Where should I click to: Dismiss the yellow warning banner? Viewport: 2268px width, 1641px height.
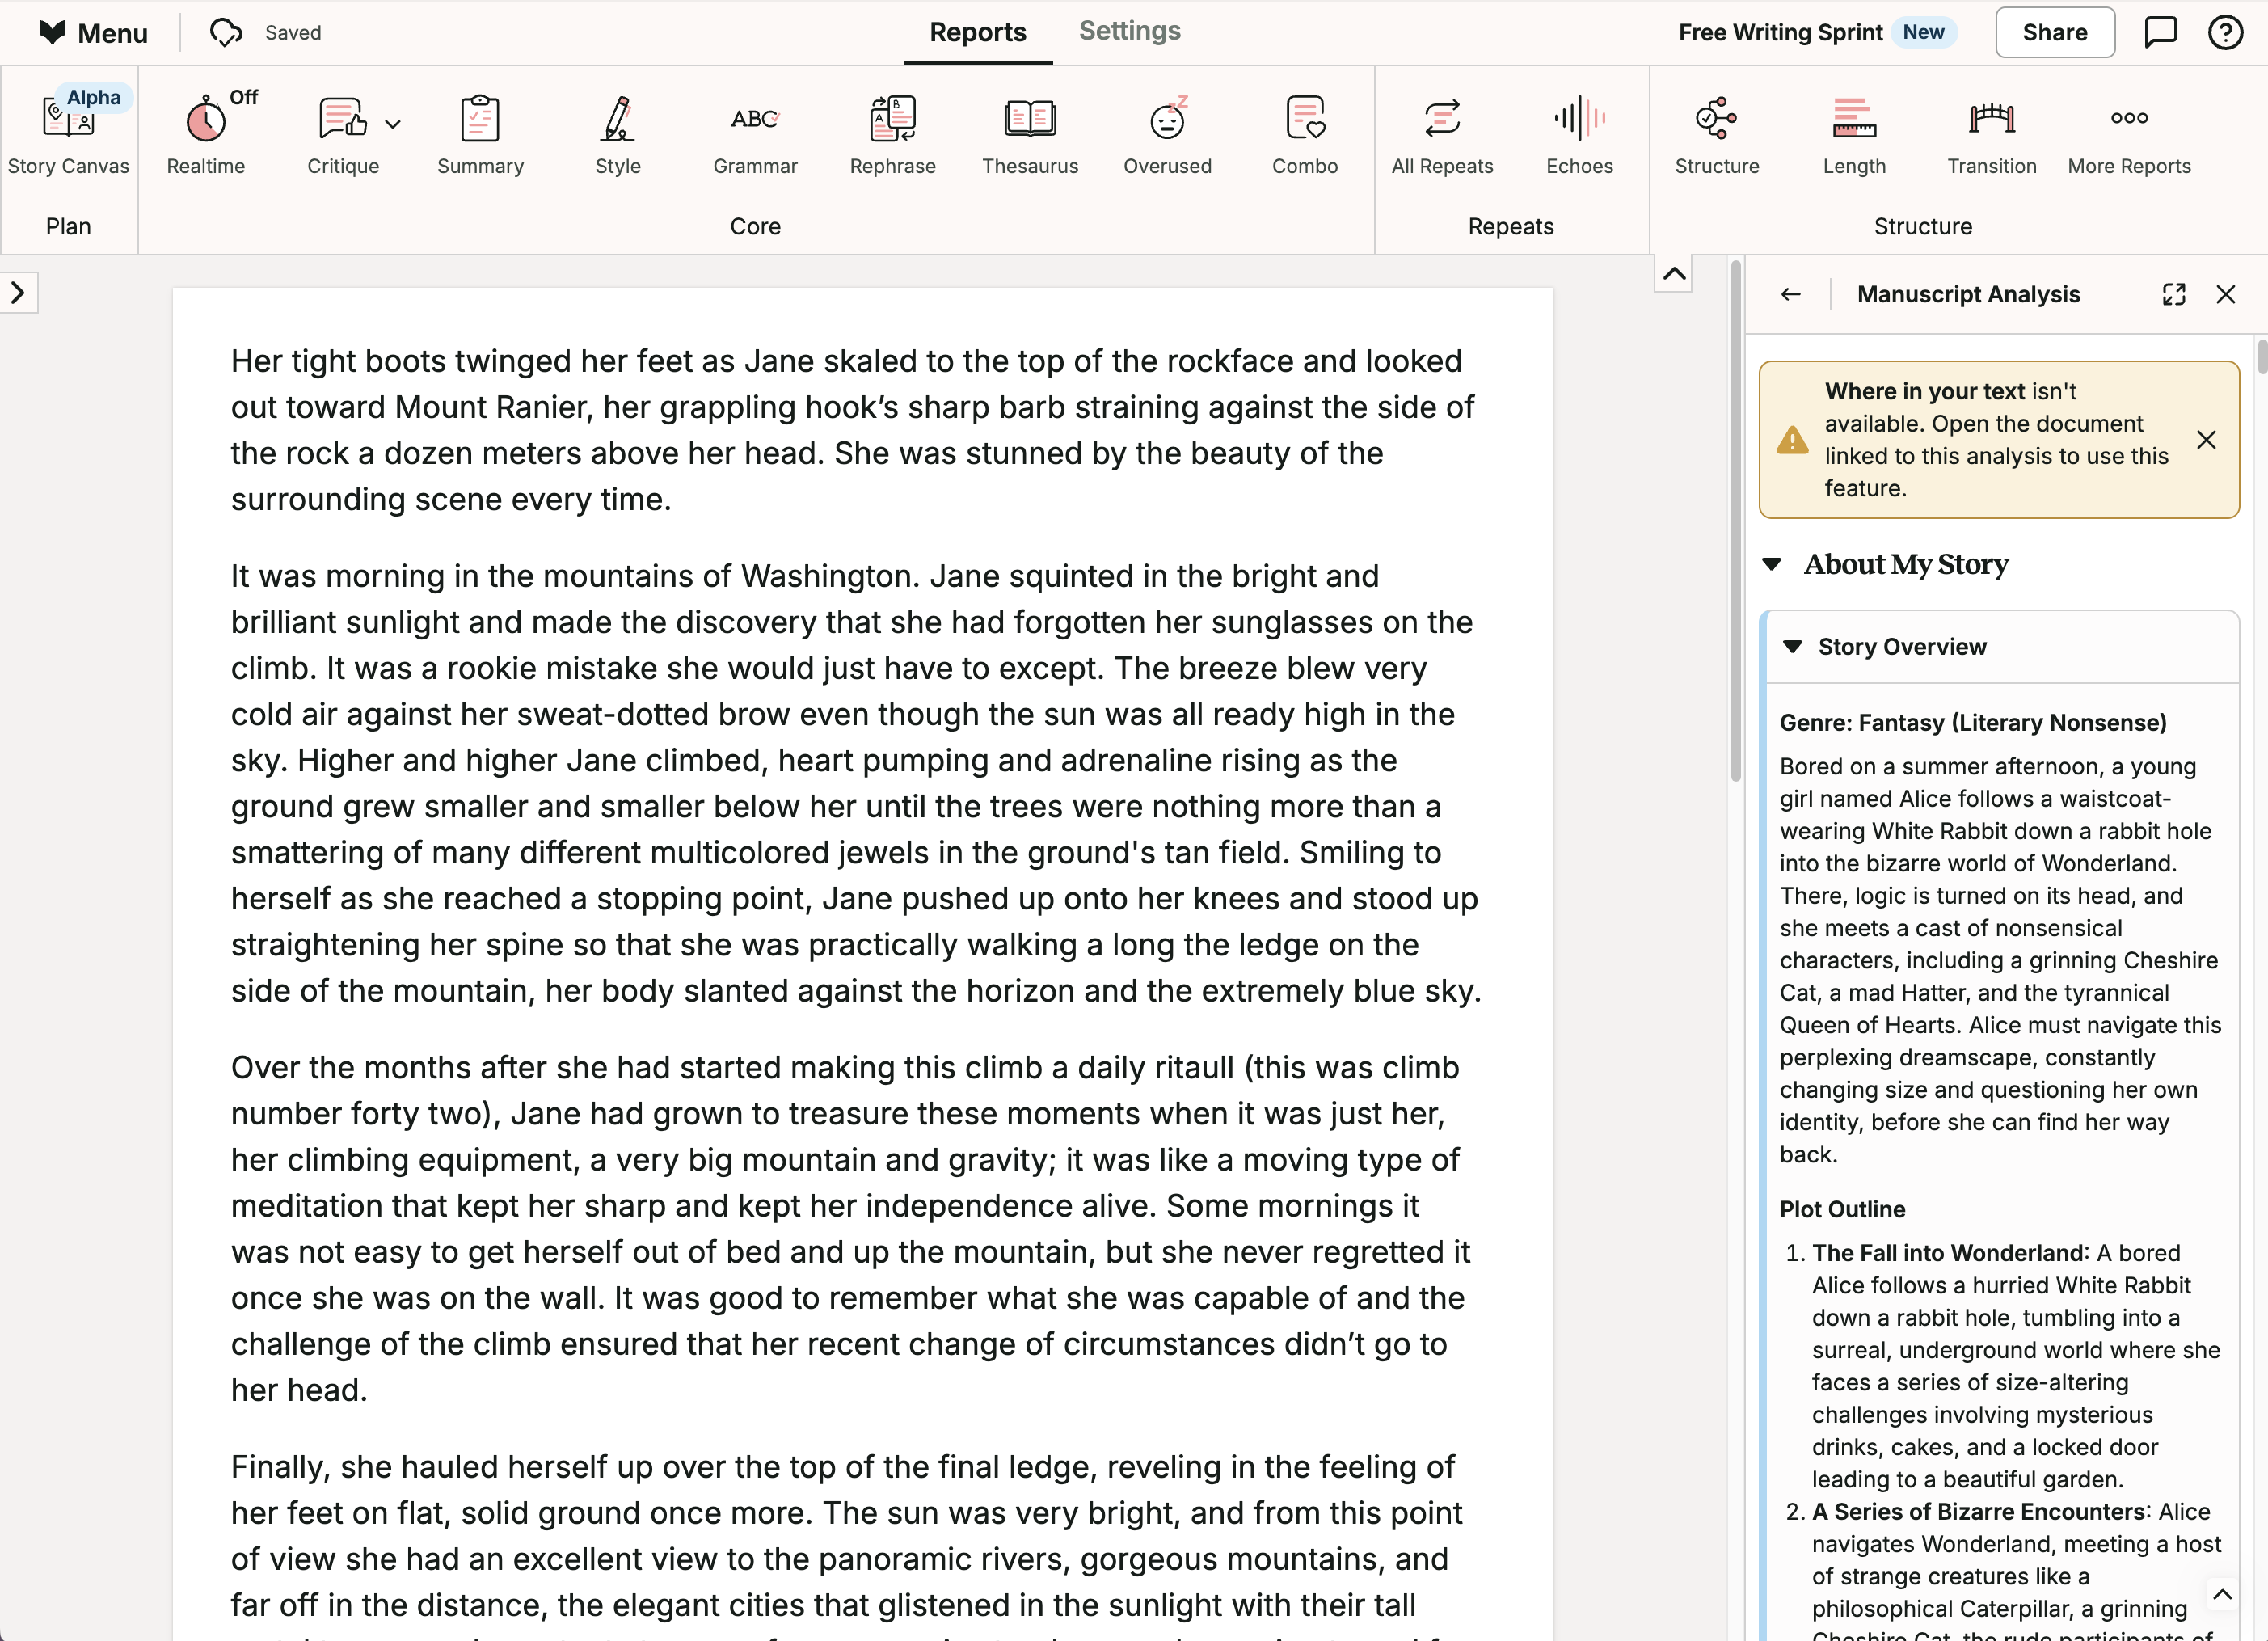click(2206, 440)
